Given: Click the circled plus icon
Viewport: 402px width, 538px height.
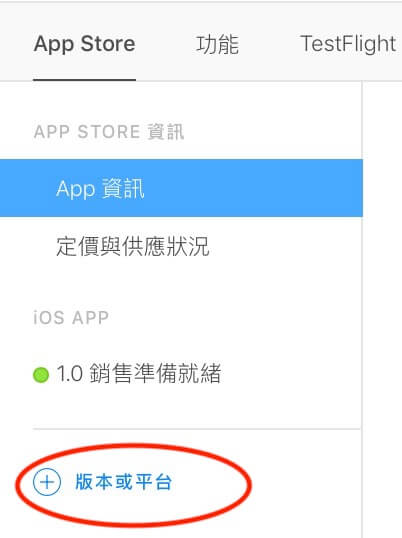Looking at the screenshot, I should click(x=47, y=482).
